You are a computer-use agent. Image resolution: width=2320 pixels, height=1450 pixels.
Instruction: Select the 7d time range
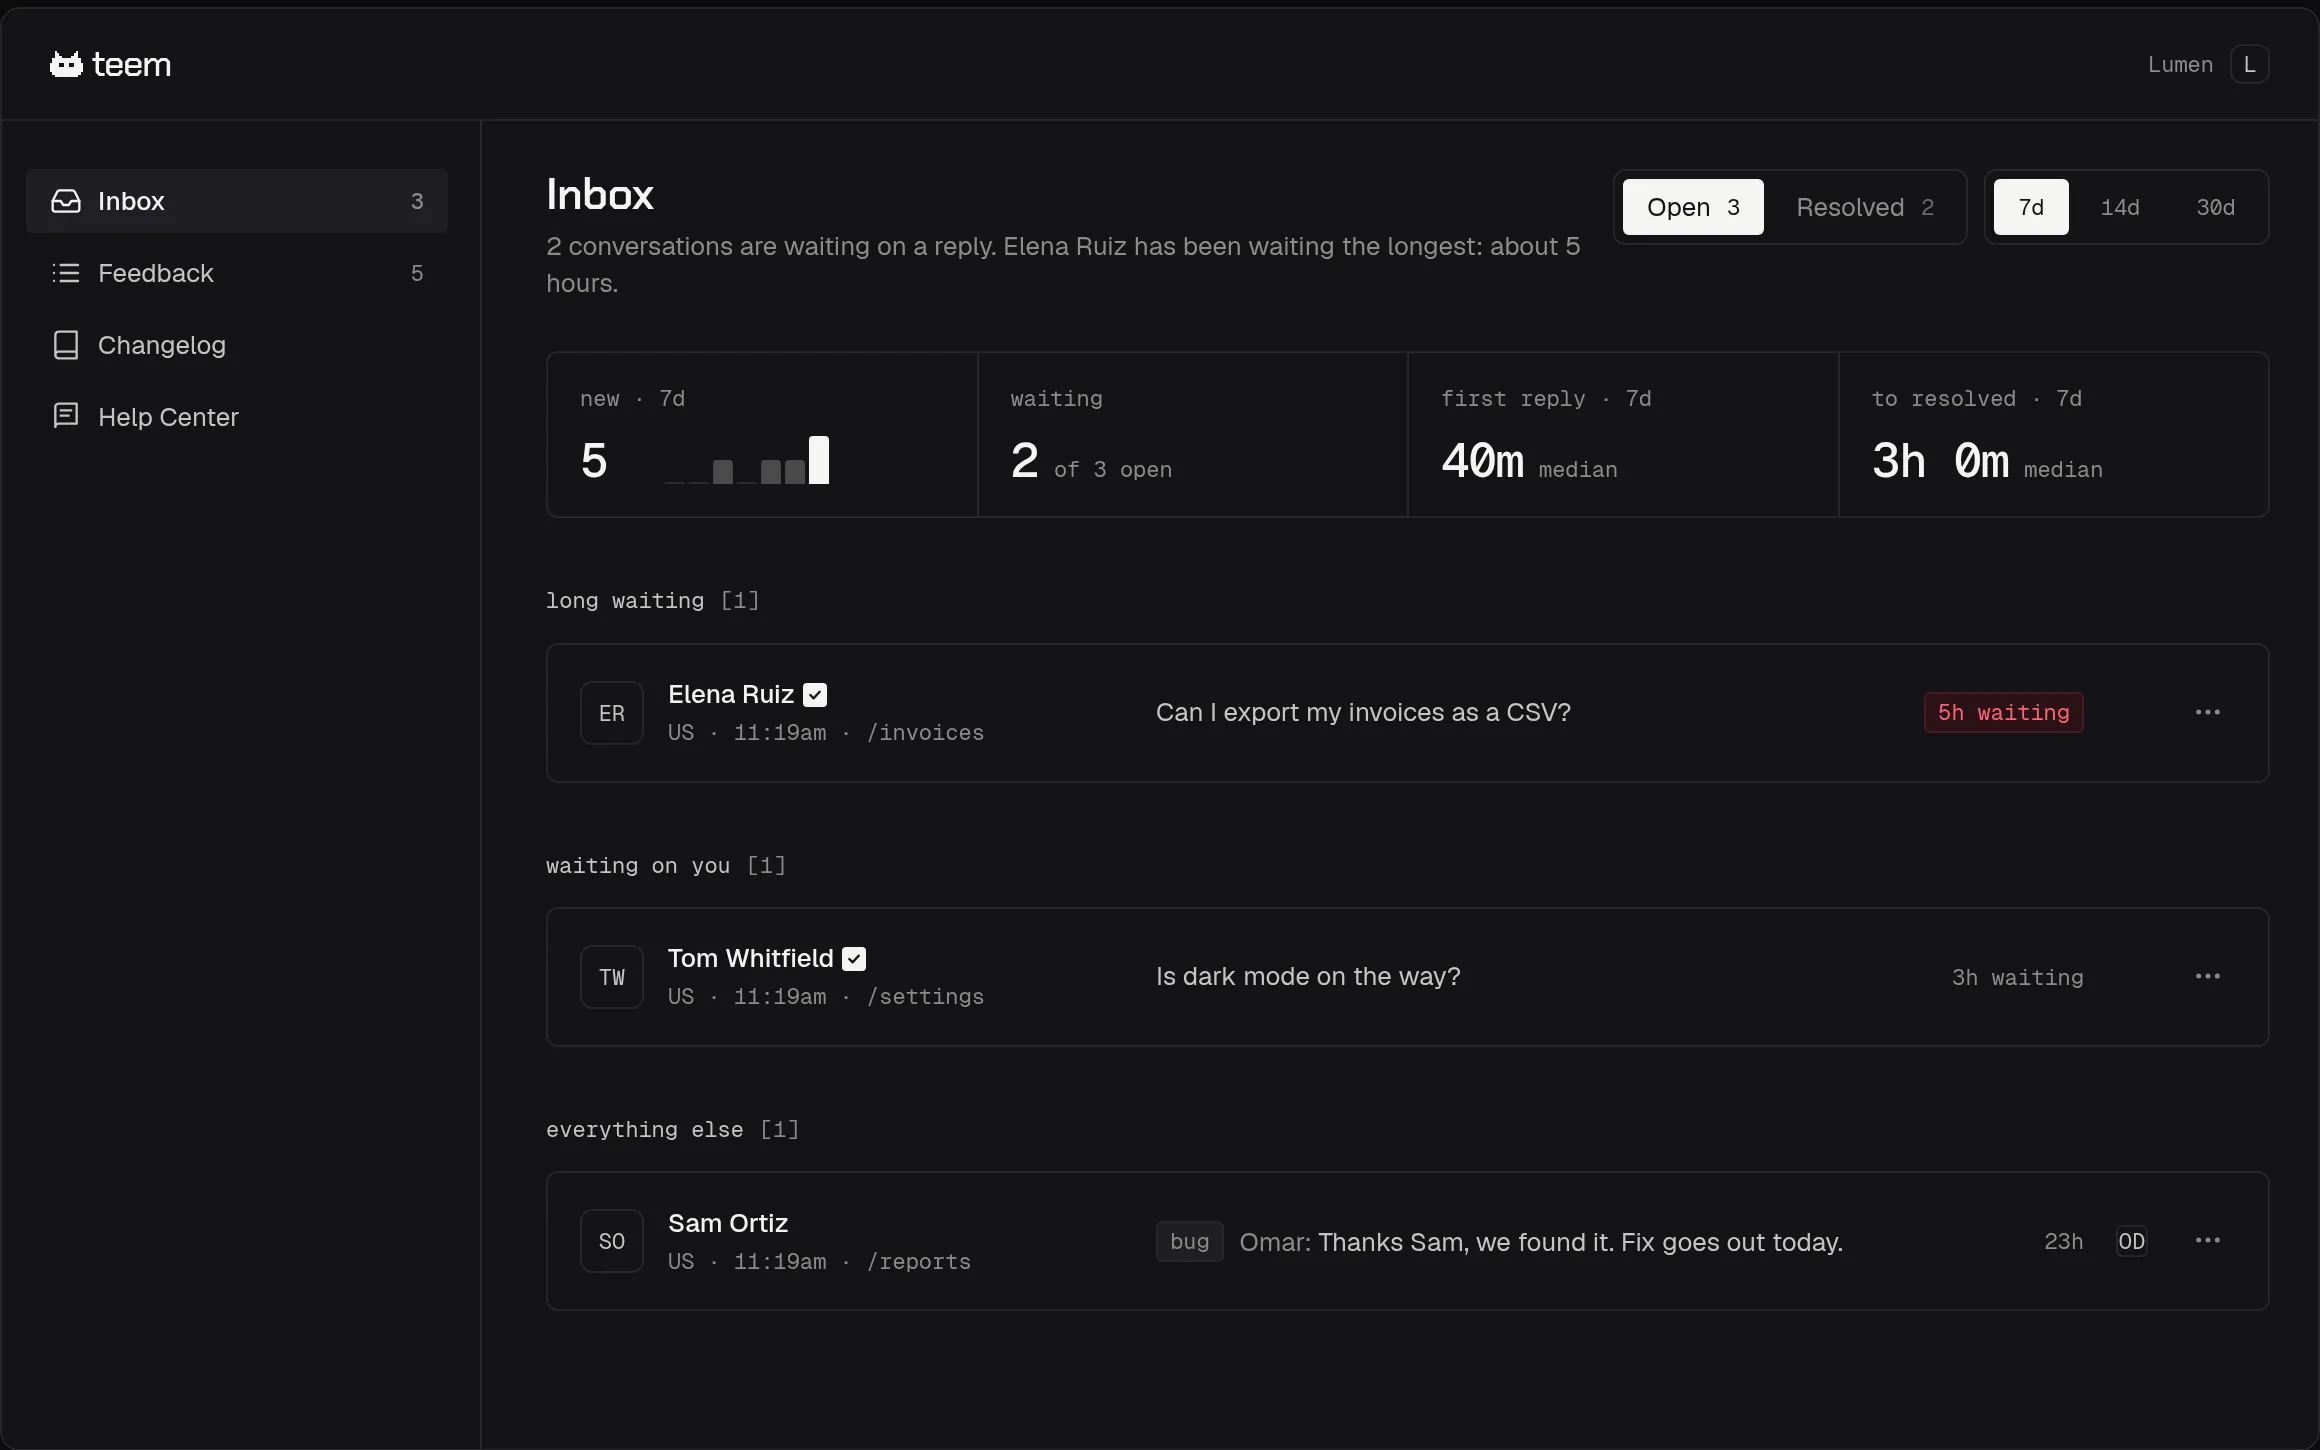2031,207
